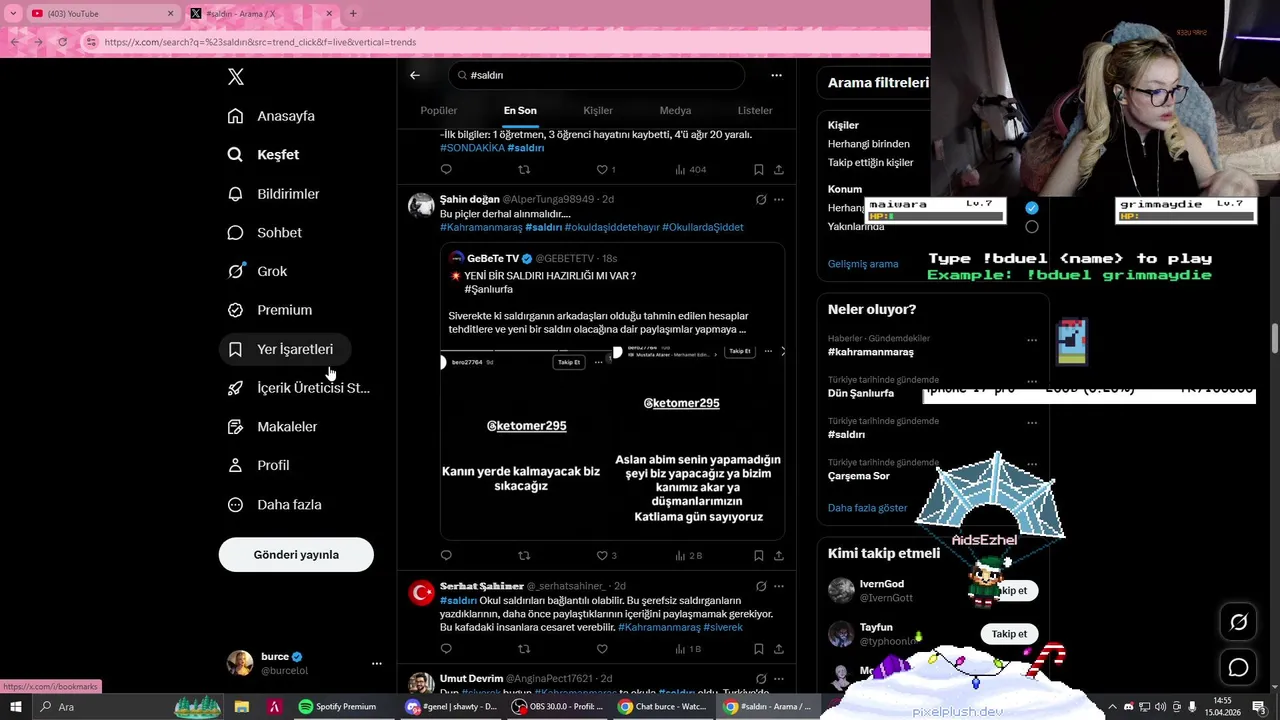This screenshot has height=720, width=1280.
Task: Select the 'Herhangi bir yer' location radio
Action: tap(1032, 208)
